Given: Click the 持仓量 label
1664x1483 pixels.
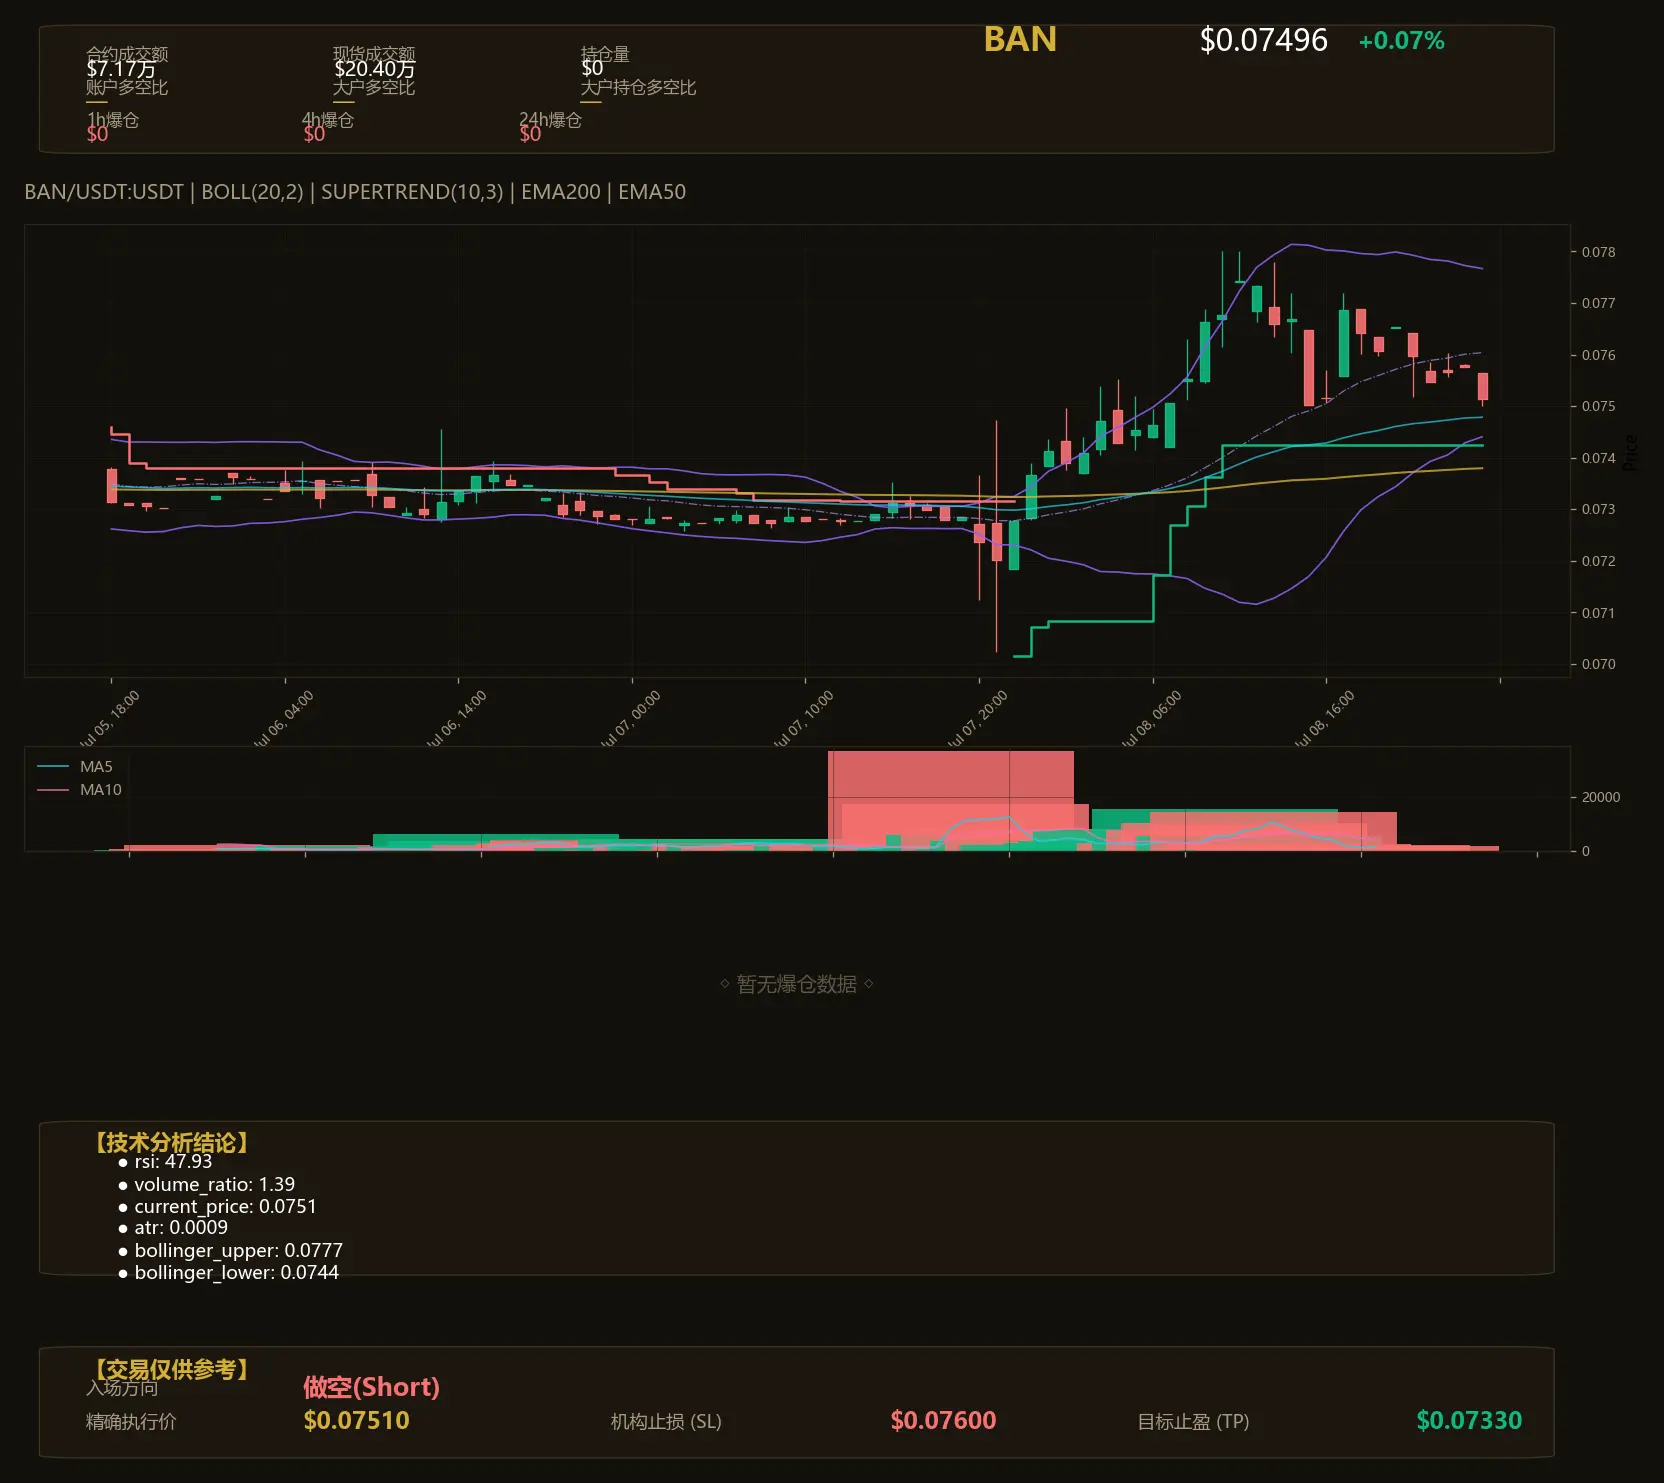Looking at the screenshot, I should pyautogui.click(x=605, y=54).
